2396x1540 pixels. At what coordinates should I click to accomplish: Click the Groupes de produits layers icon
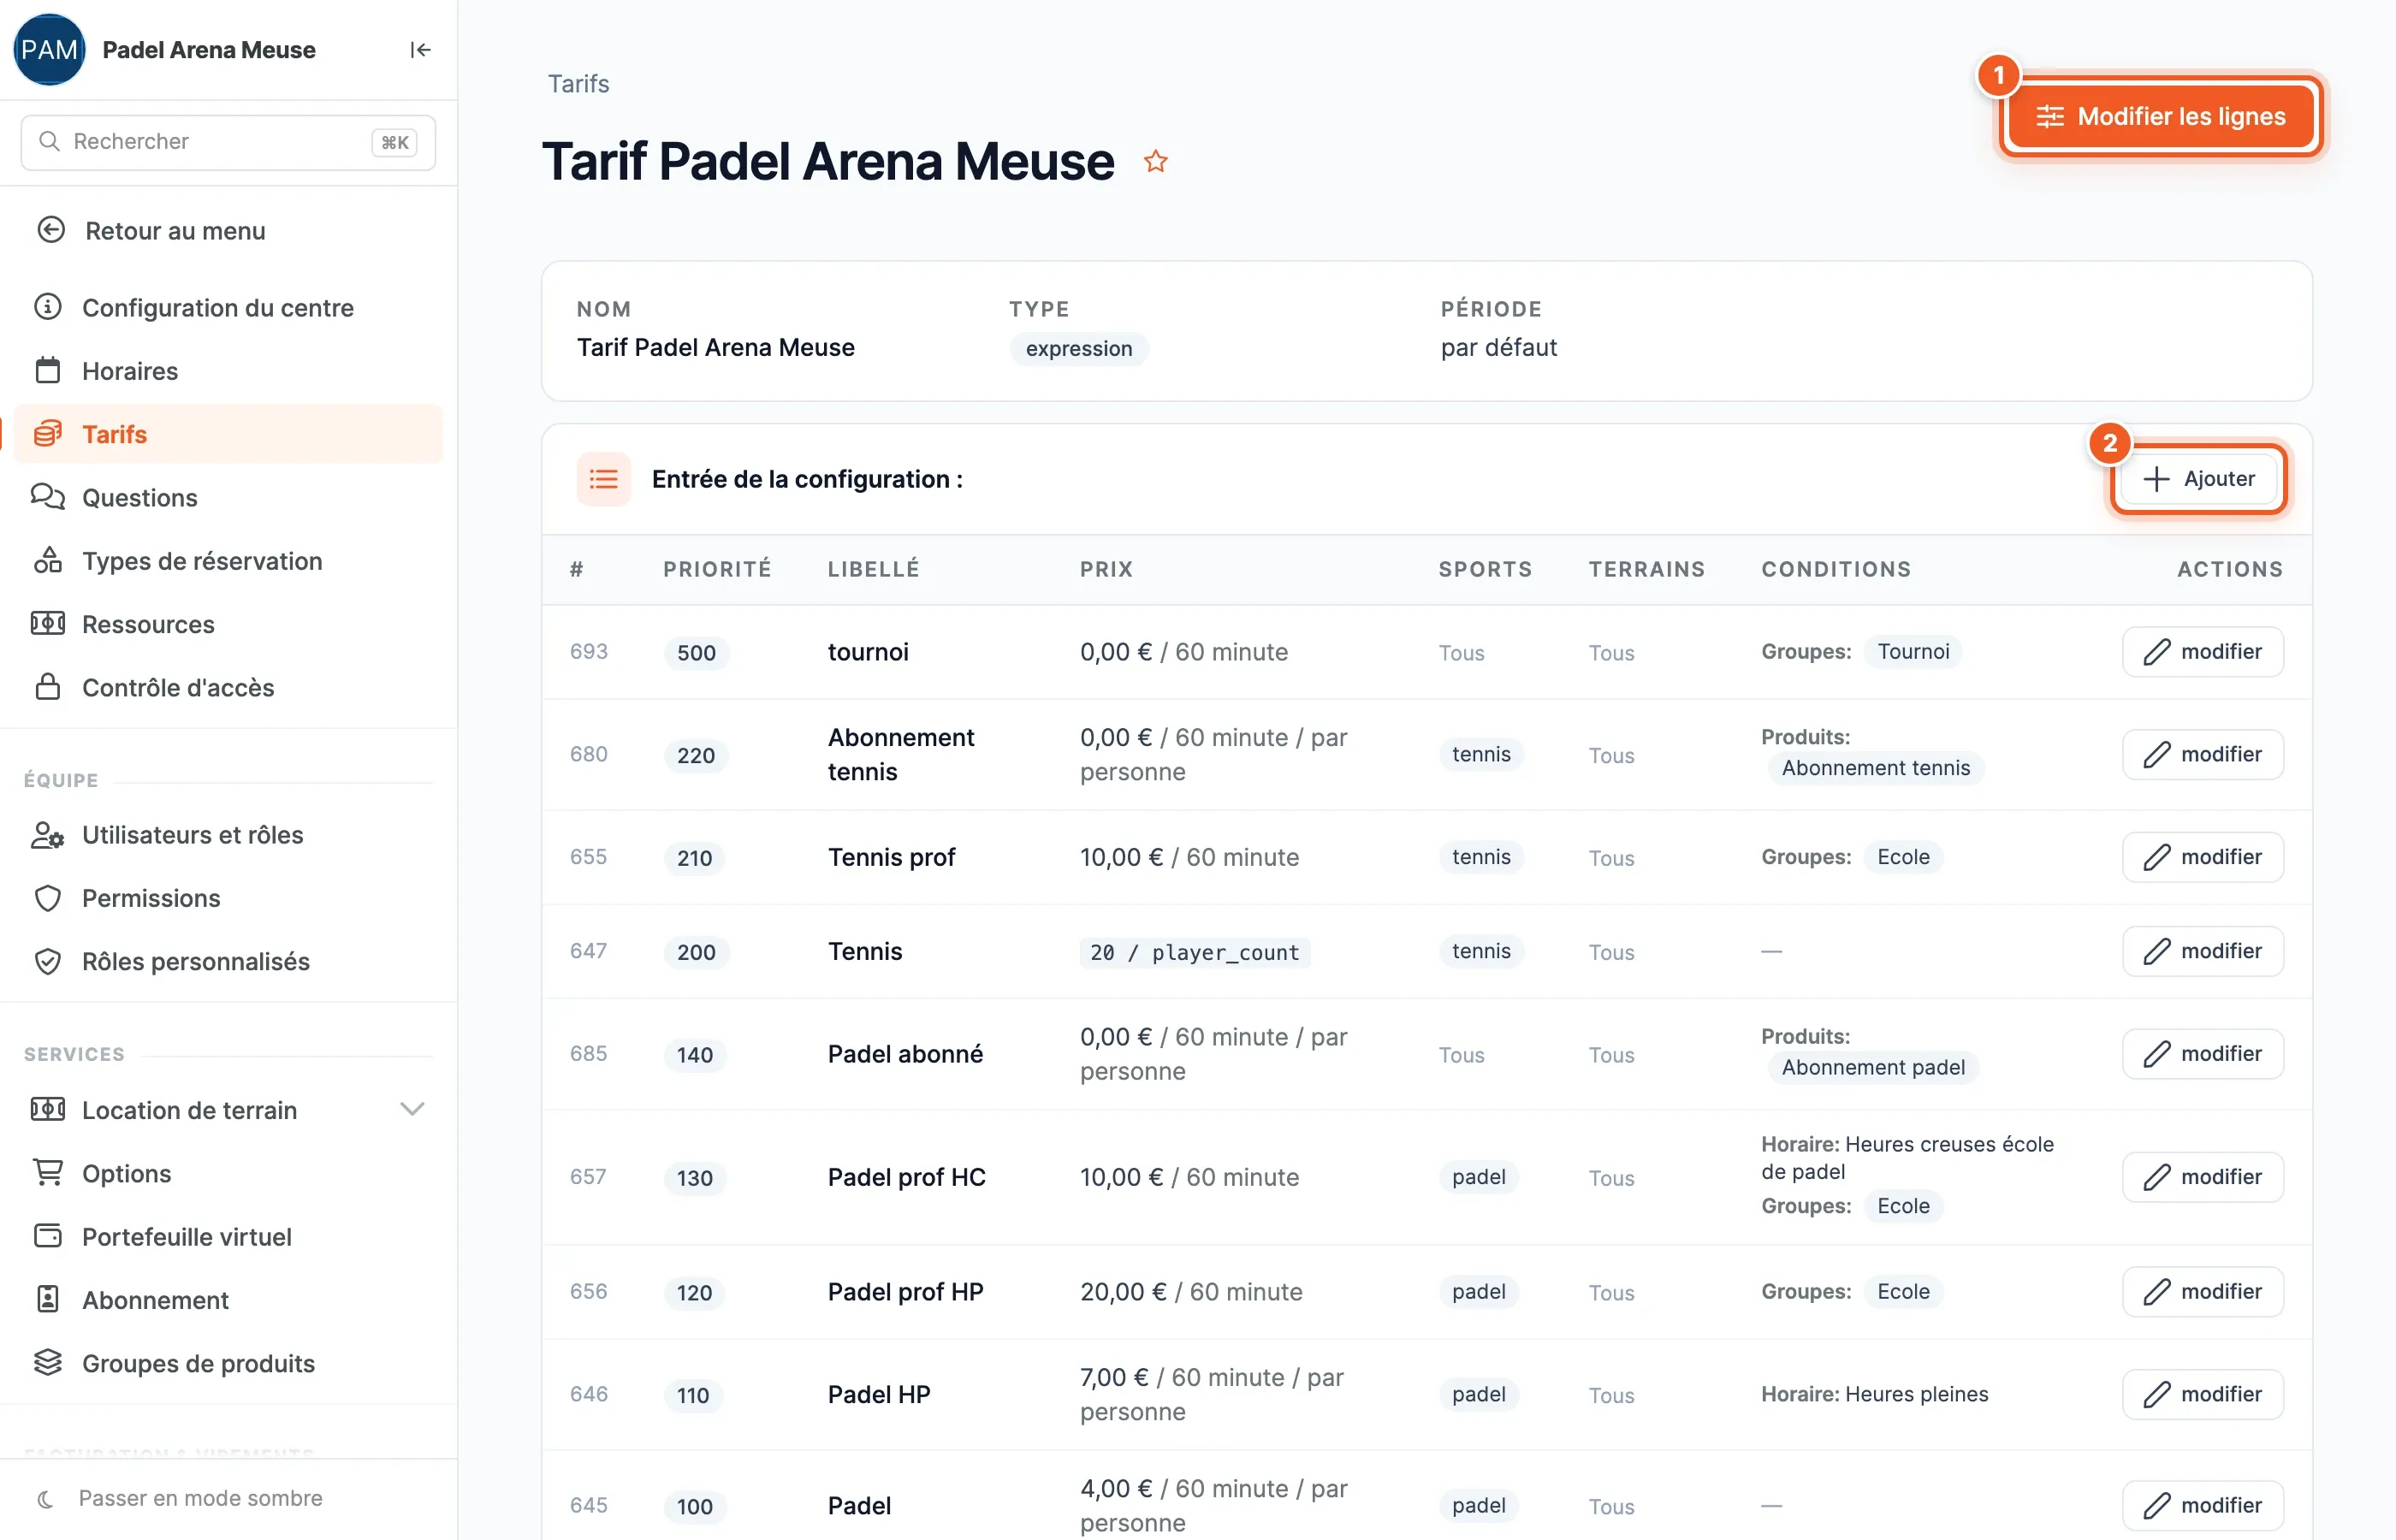pos(48,1363)
